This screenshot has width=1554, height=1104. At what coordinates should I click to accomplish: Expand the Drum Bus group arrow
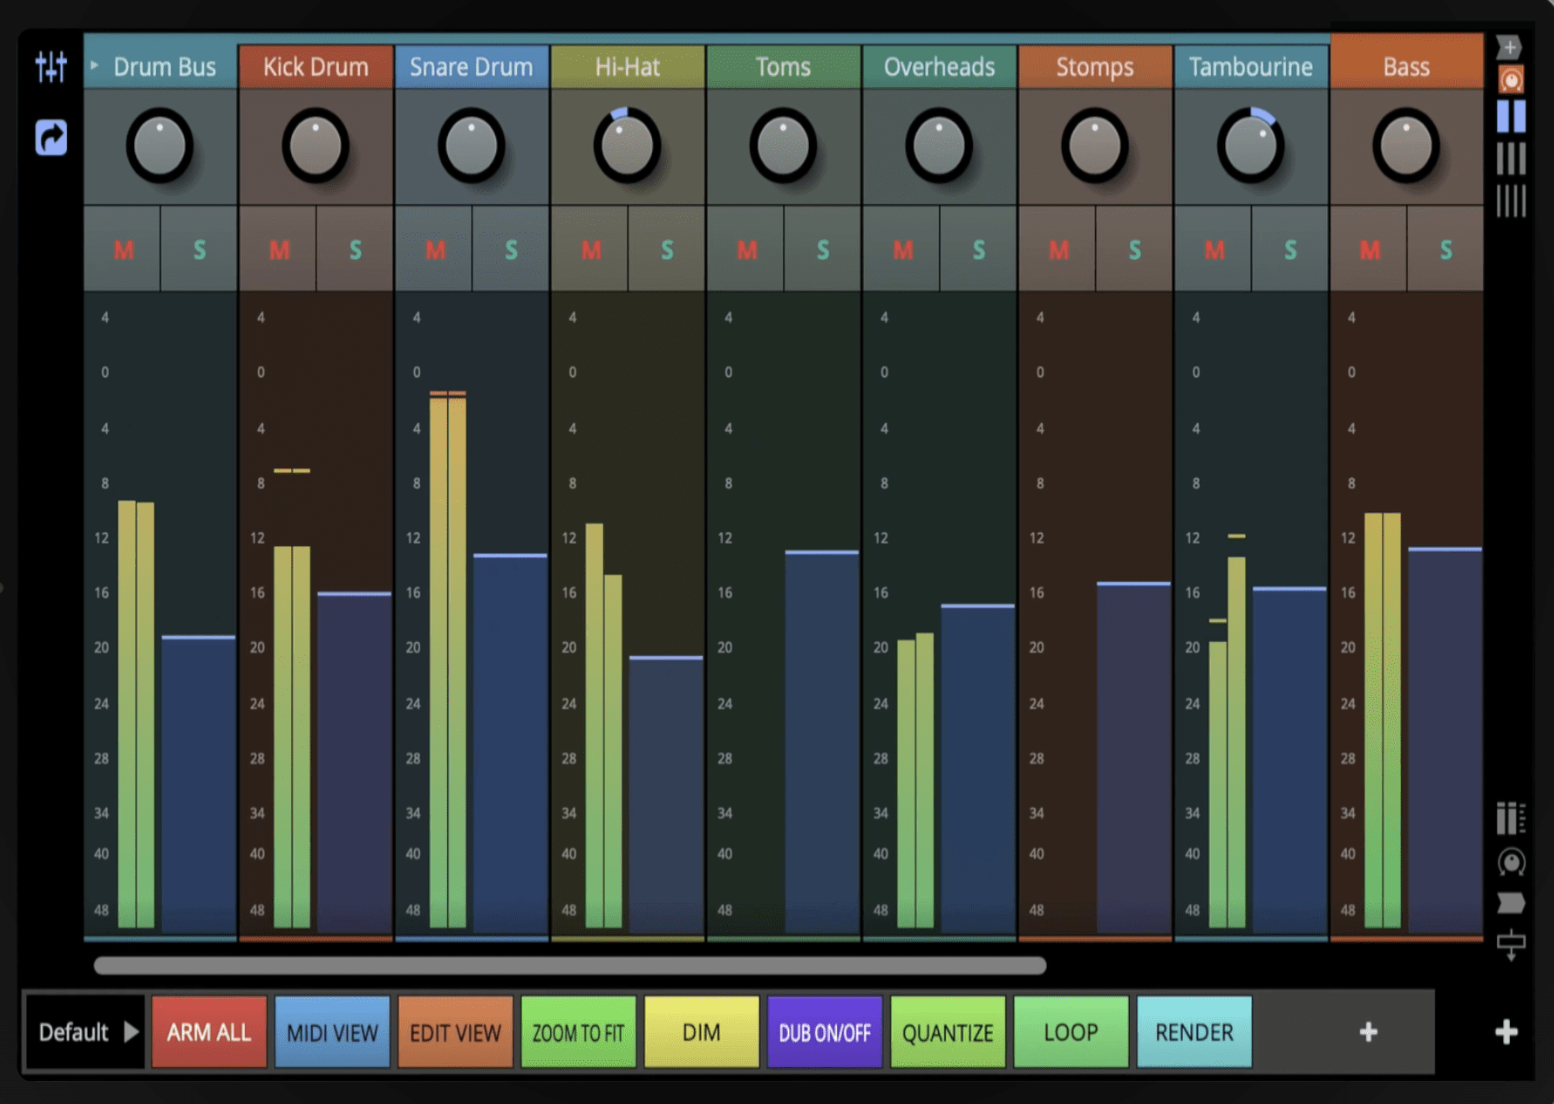[x=95, y=66]
